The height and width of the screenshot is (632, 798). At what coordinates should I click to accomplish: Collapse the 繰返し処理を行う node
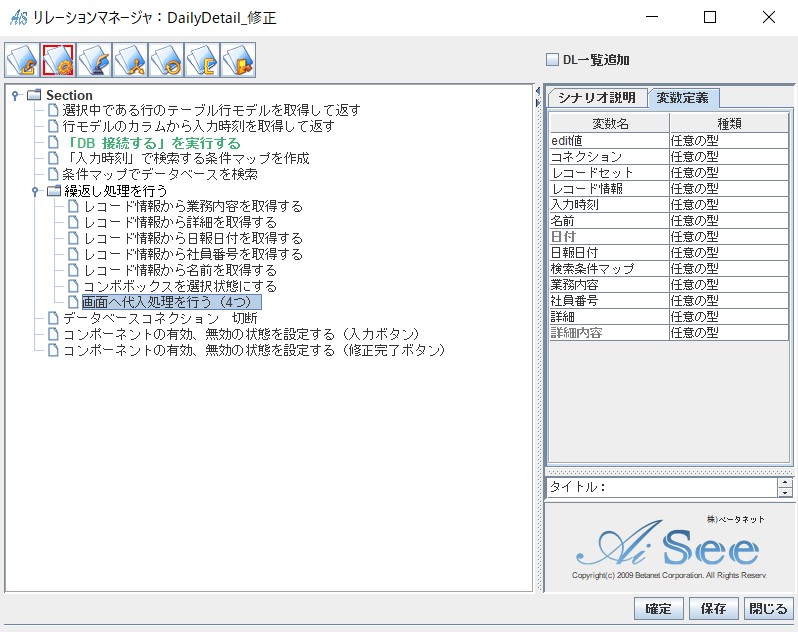point(35,191)
